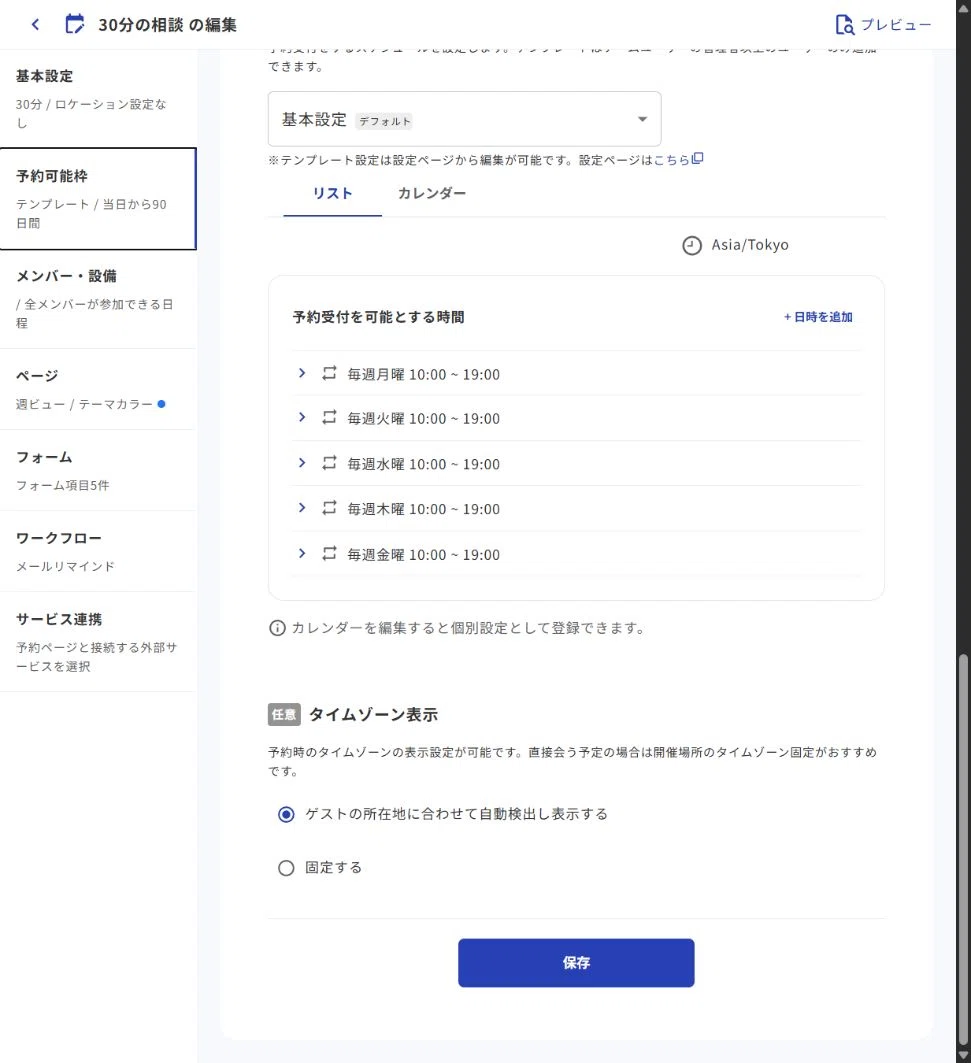971x1063 pixels.
Task: Switch to the リスト tab
Action: (332, 193)
